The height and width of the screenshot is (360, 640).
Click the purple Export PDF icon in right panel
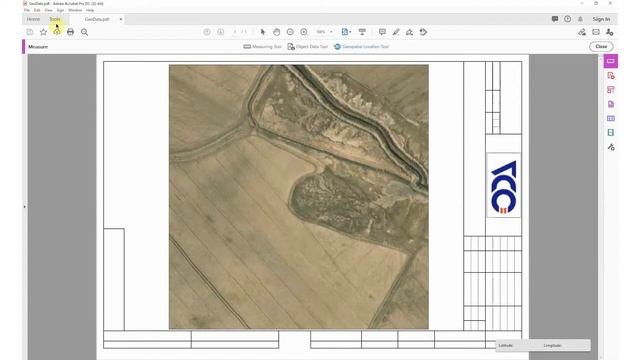click(x=611, y=104)
